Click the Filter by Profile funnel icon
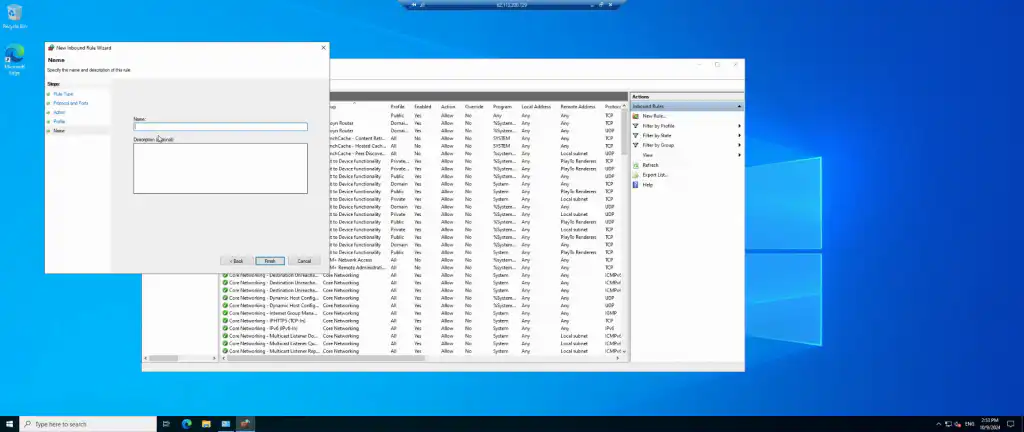The image size is (1024, 432). pyautogui.click(x=635, y=126)
